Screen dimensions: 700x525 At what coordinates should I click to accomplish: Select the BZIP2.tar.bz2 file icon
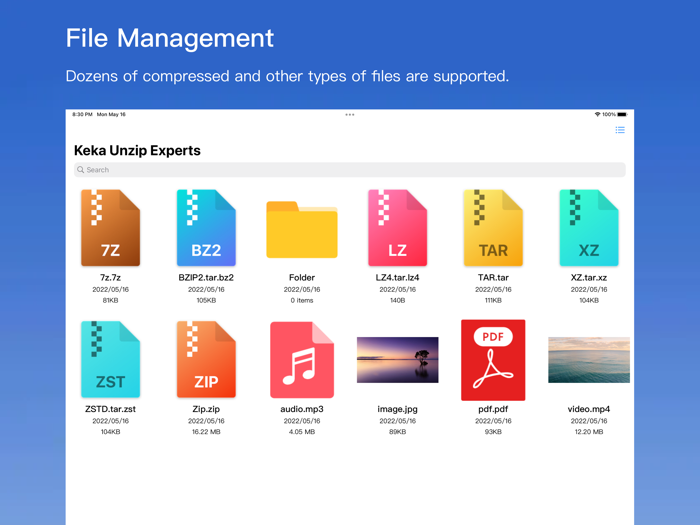coord(206,228)
